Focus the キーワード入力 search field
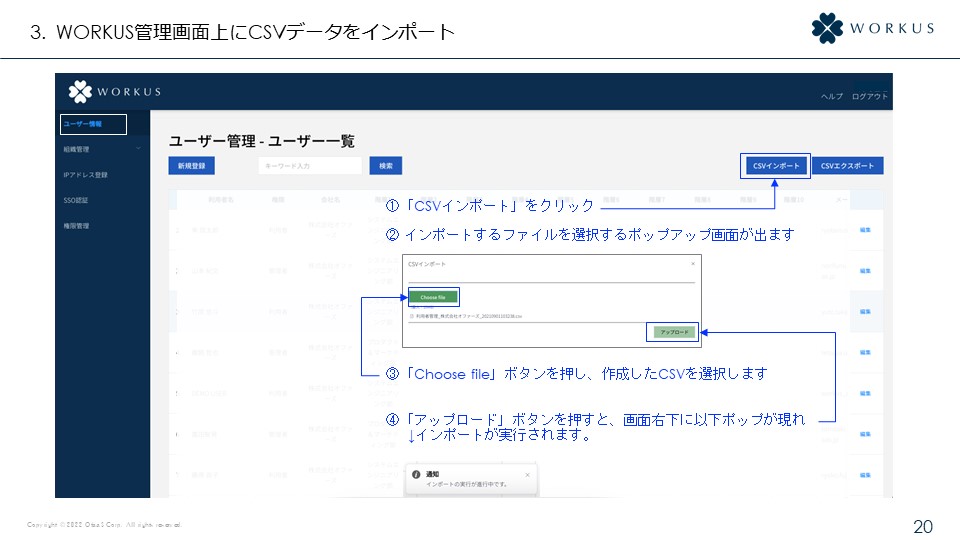The height and width of the screenshot is (540, 960). 310,166
